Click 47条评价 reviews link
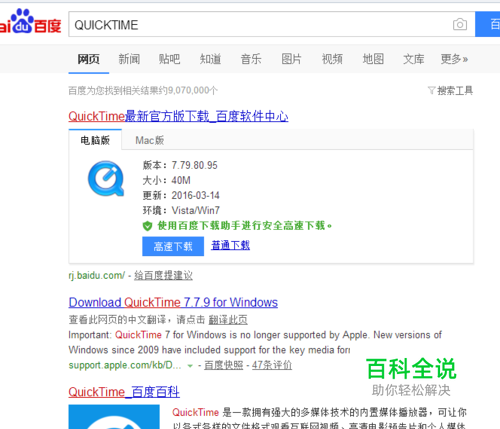The width and height of the screenshot is (500, 429). tap(272, 365)
